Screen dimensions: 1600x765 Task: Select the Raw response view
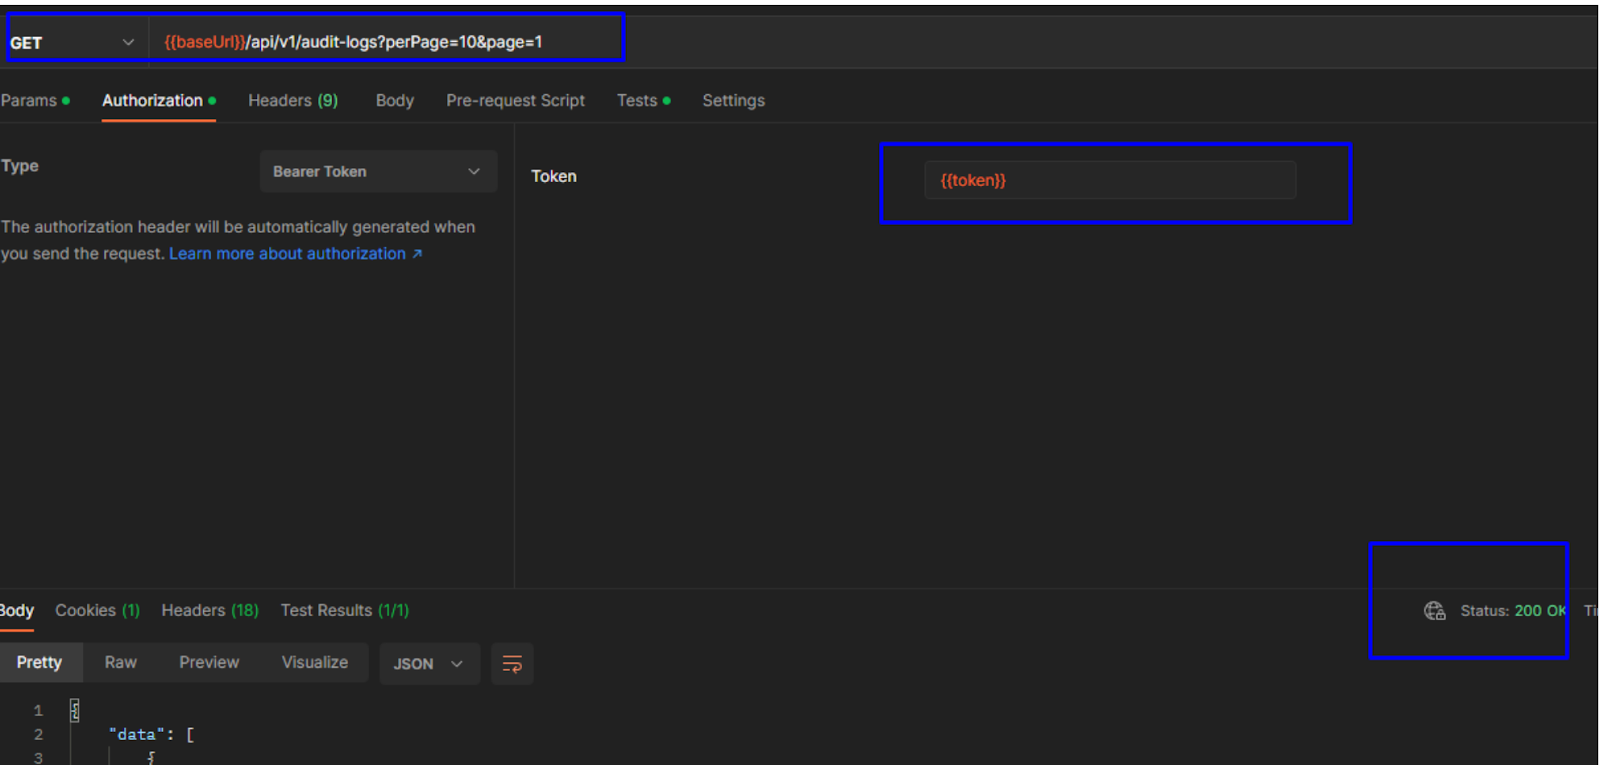[x=120, y=663]
